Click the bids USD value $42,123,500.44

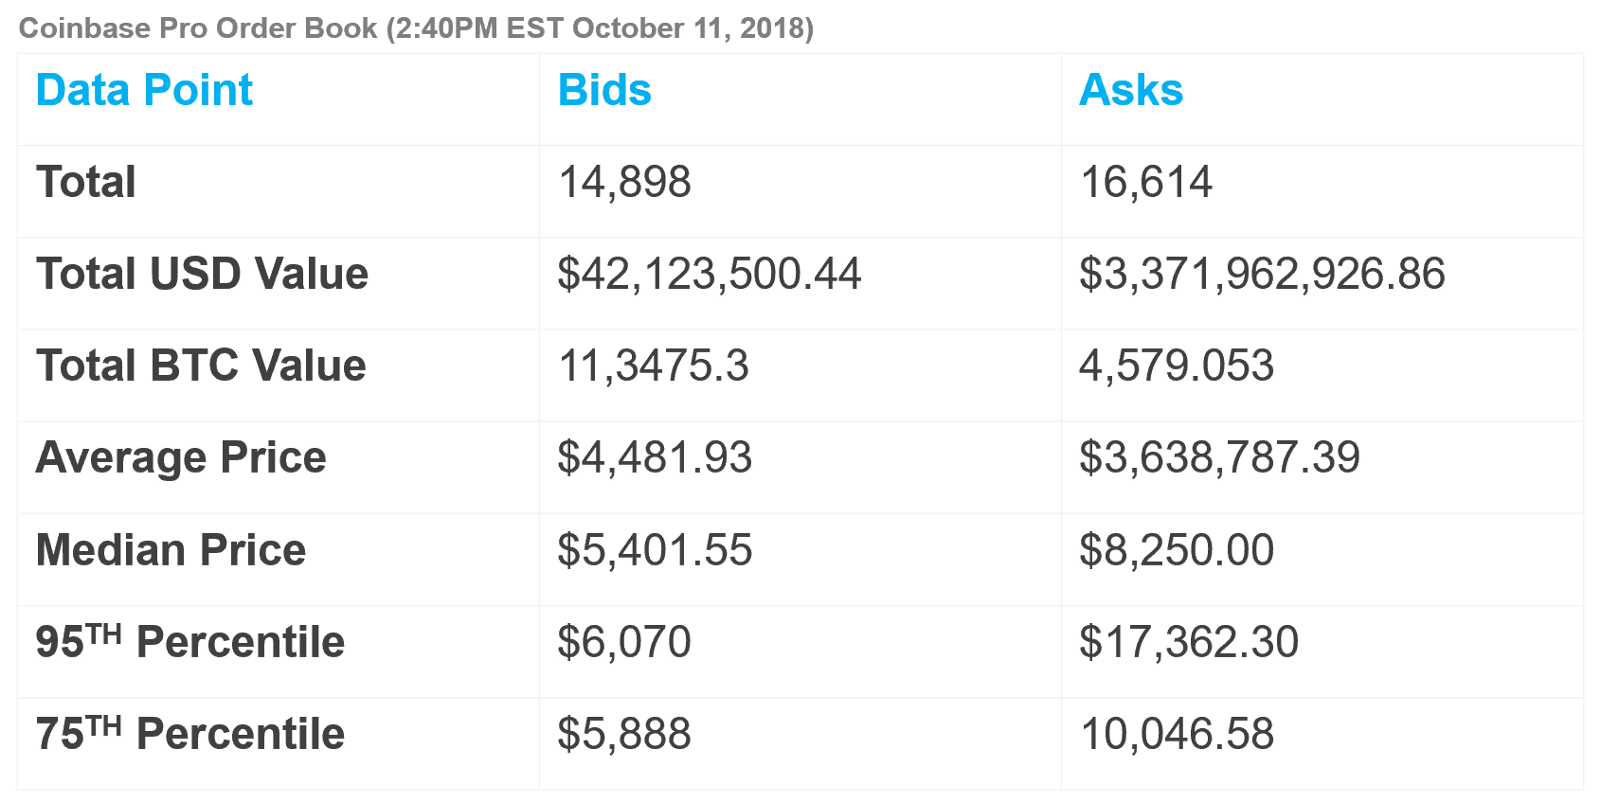coord(709,274)
